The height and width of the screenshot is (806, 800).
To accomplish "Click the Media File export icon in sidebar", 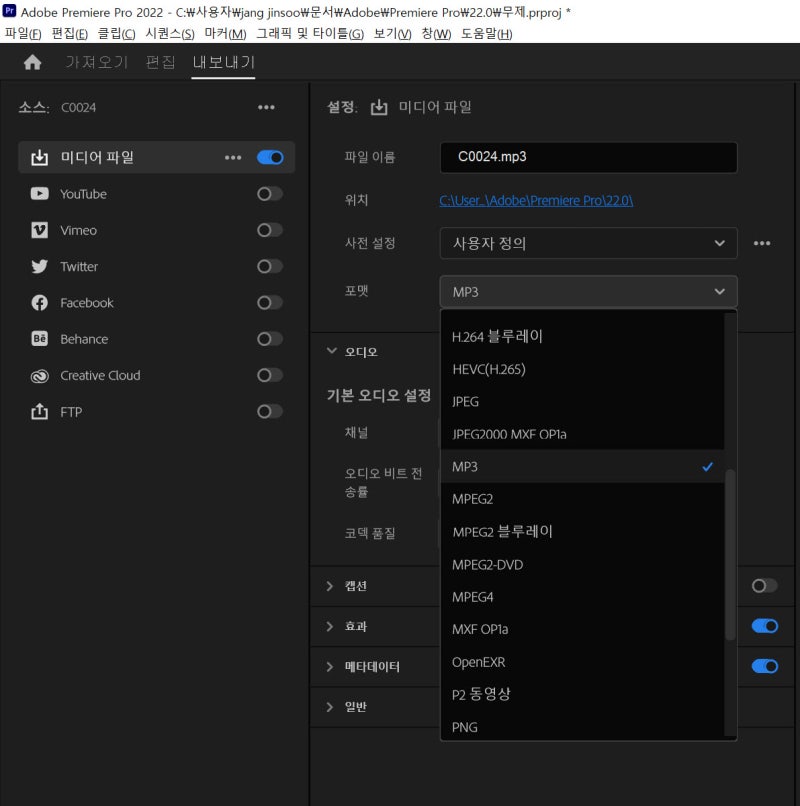I will 40,157.
